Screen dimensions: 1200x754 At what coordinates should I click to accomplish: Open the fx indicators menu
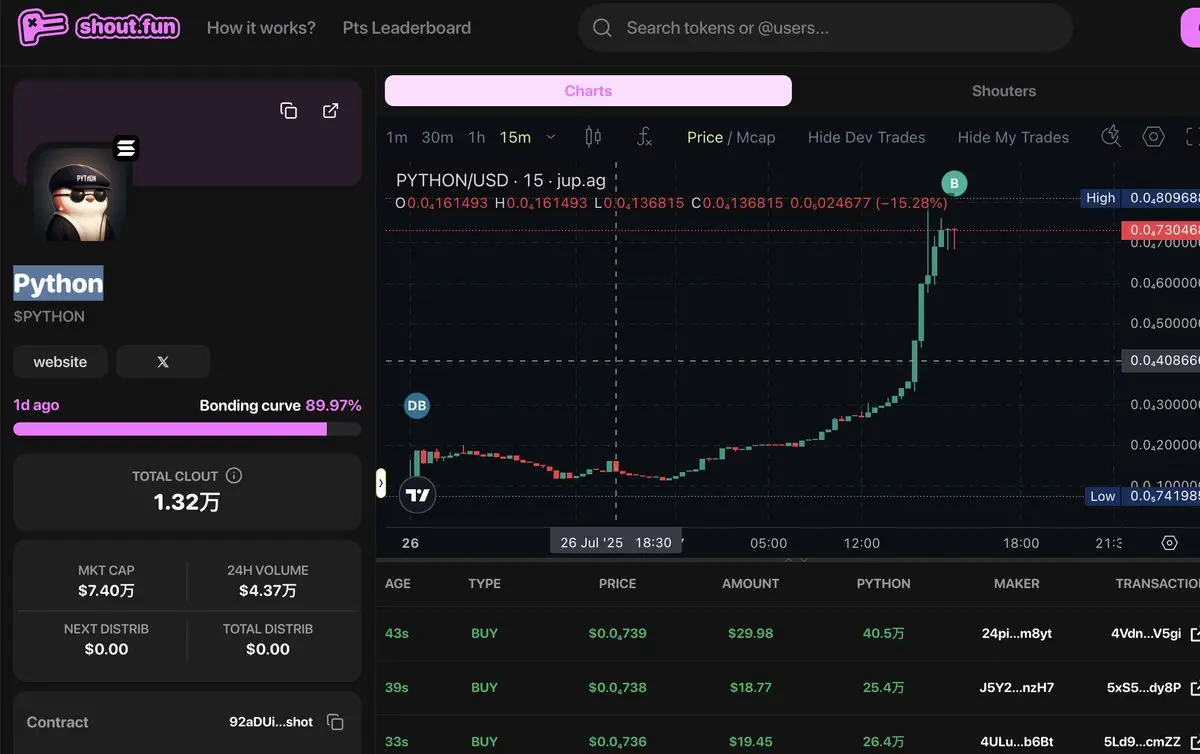tap(645, 137)
